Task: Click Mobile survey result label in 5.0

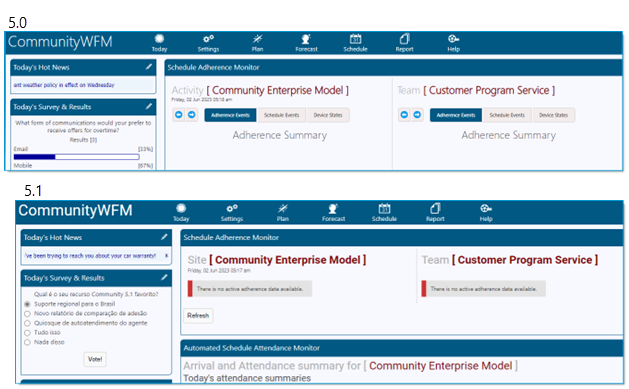Action: point(23,166)
